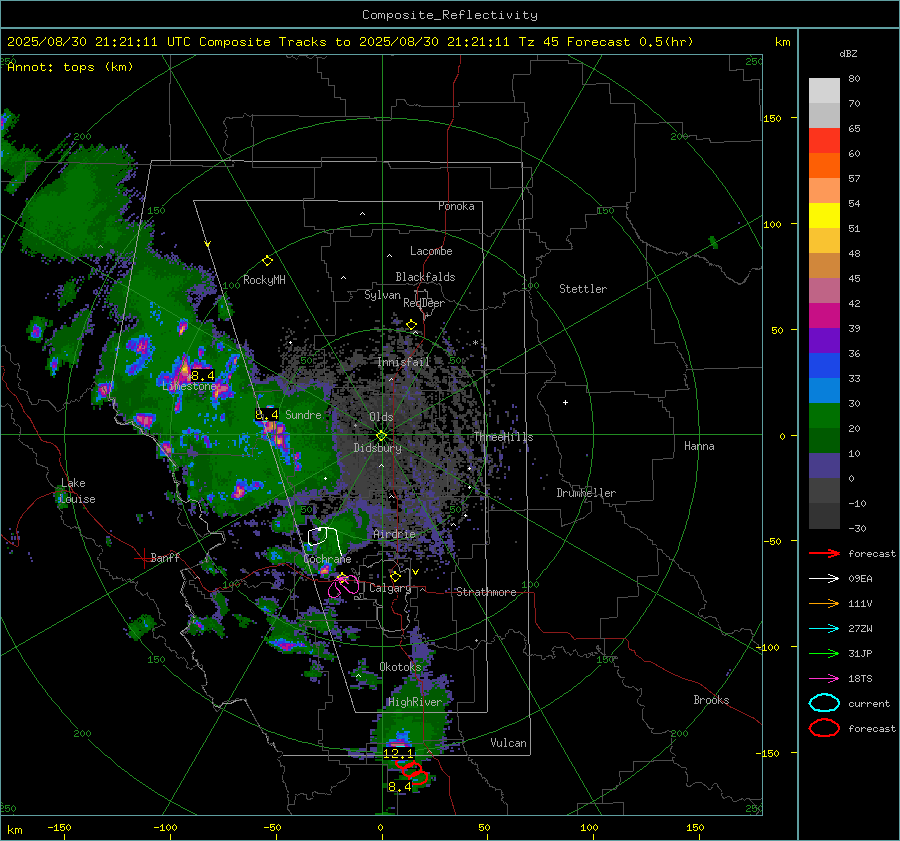Click the white 09EA track arrow
Image resolution: width=900 pixels, height=841 pixels.
pos(824,579)
